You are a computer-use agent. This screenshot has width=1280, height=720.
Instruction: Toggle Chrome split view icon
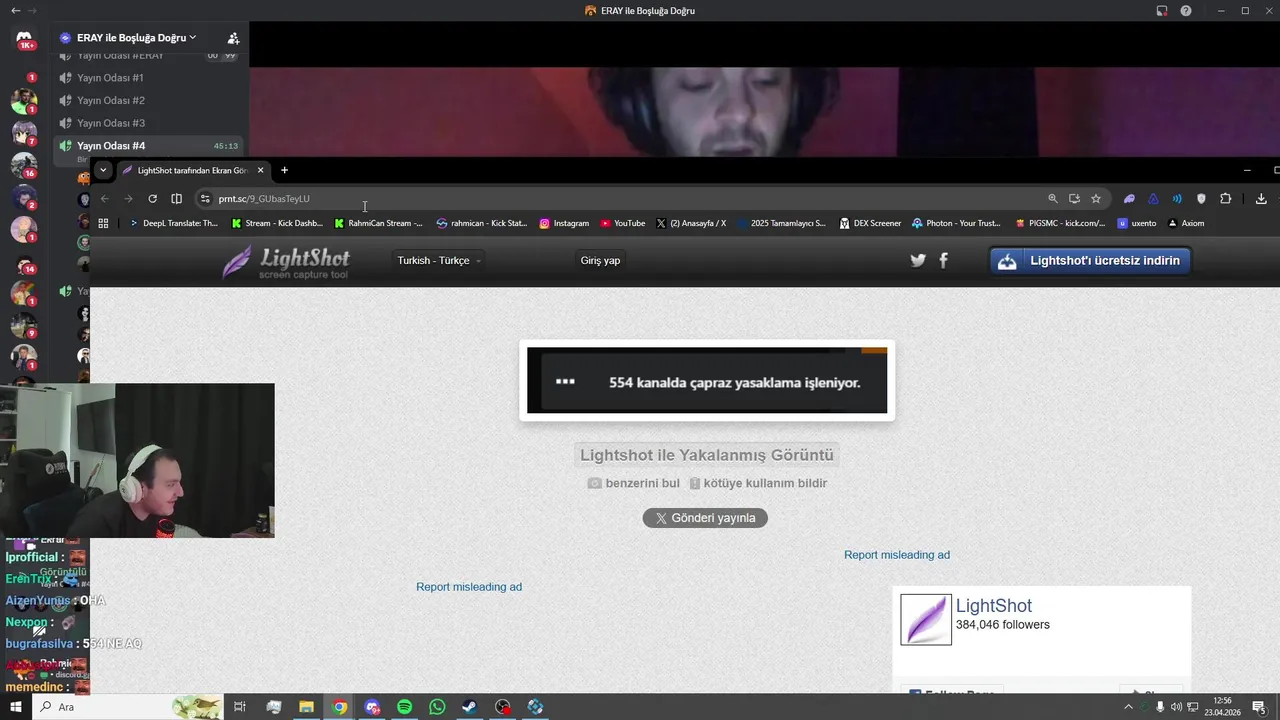pyautogui.click(x=176, y=198)
